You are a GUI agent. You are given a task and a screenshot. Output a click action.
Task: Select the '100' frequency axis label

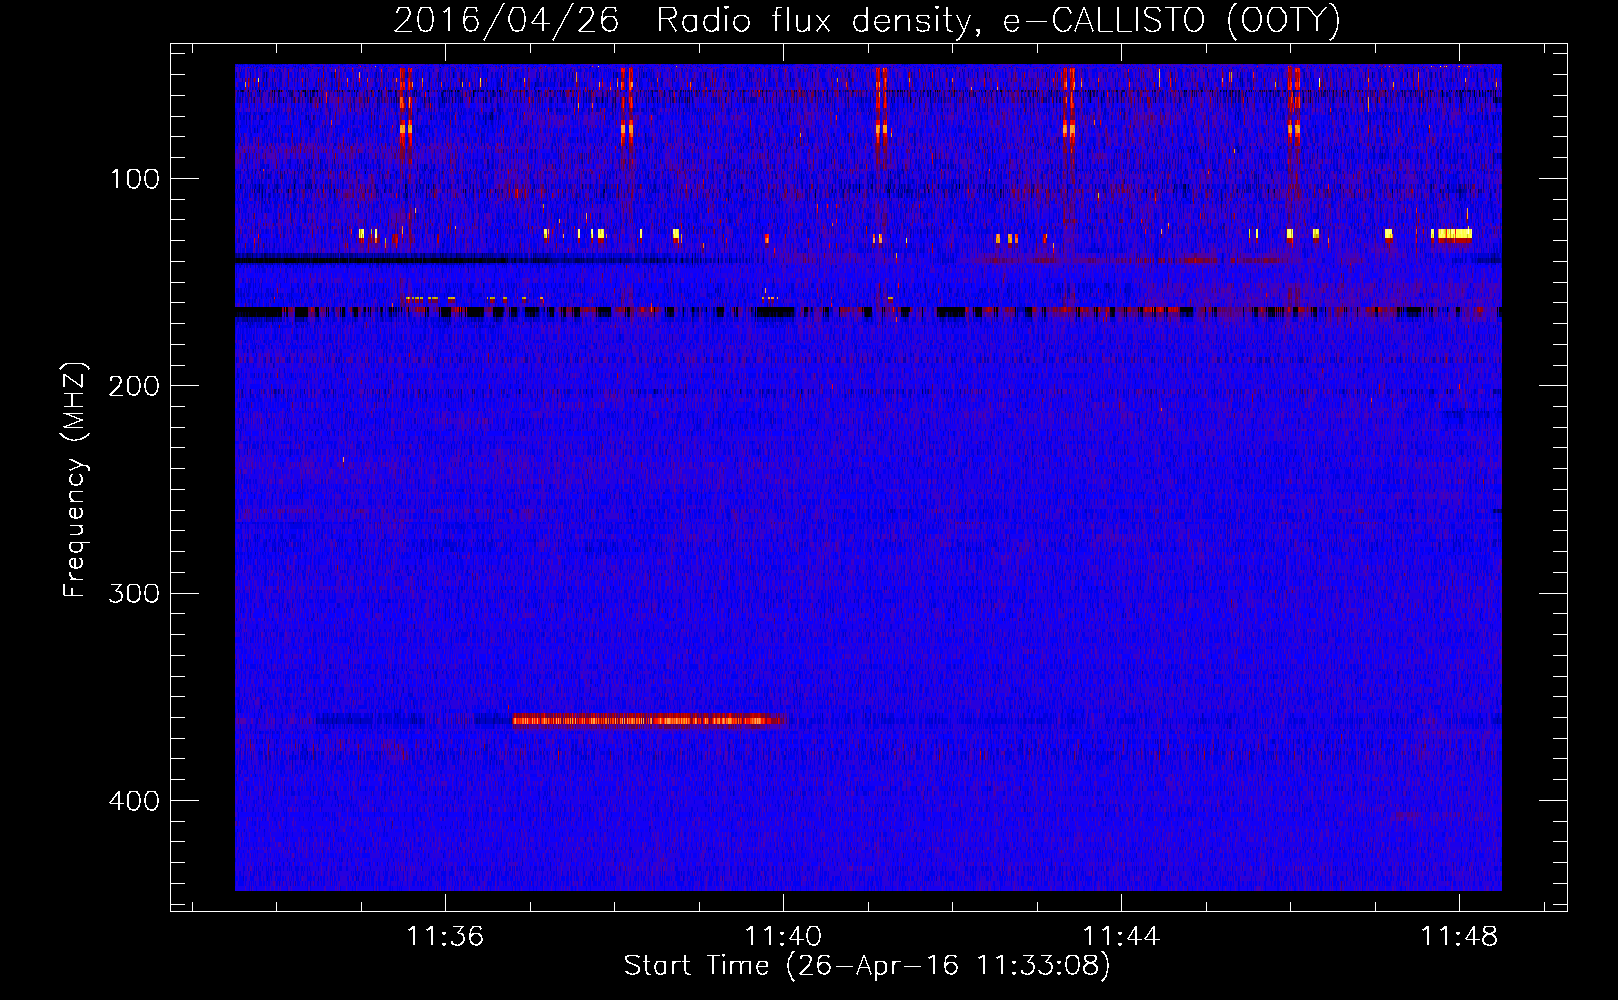[135, 179]
